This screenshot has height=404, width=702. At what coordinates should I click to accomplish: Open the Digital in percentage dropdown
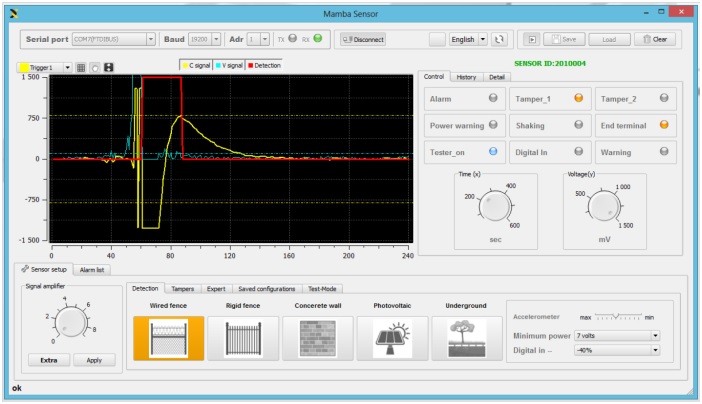(617, 350)
